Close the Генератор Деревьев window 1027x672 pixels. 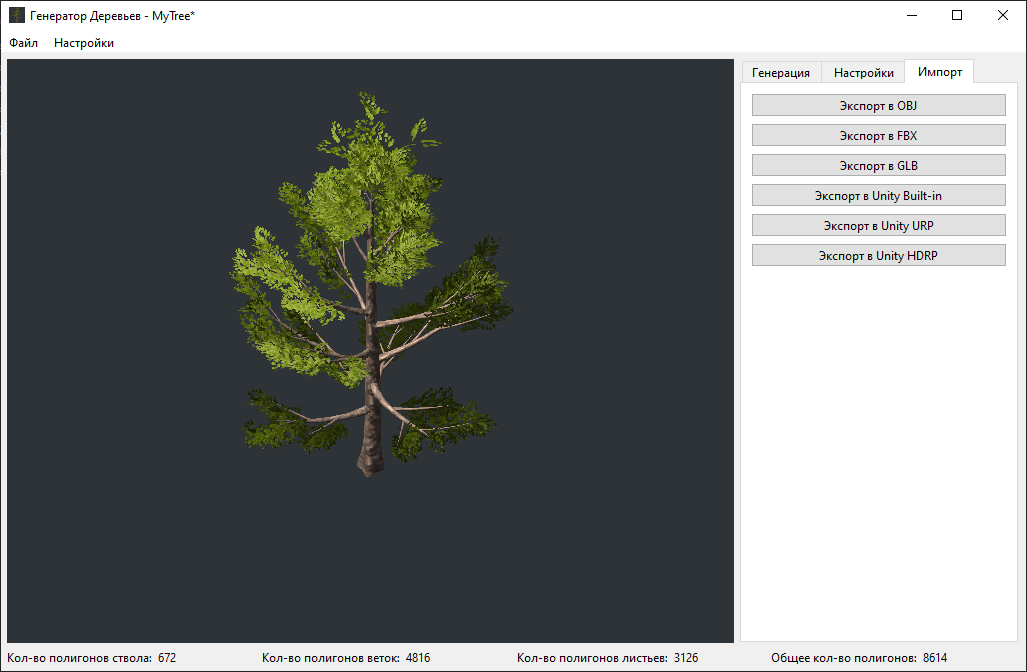pyautogui.click(x=1002, y=15)
